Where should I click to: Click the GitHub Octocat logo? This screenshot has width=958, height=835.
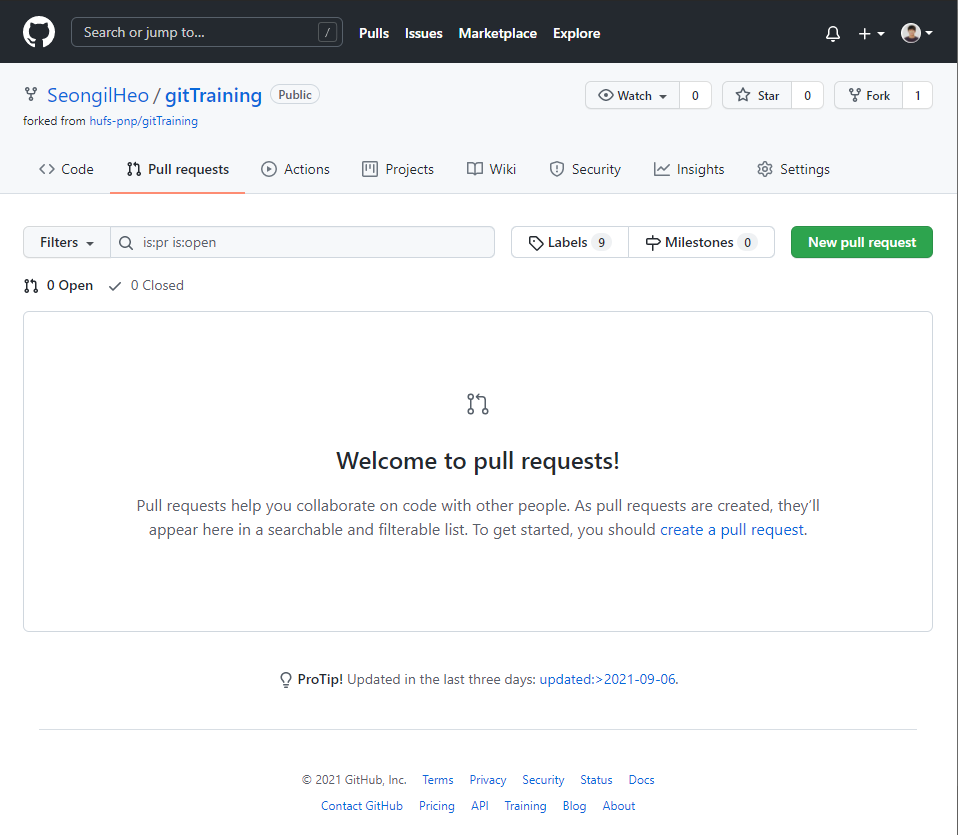[39, 32]
